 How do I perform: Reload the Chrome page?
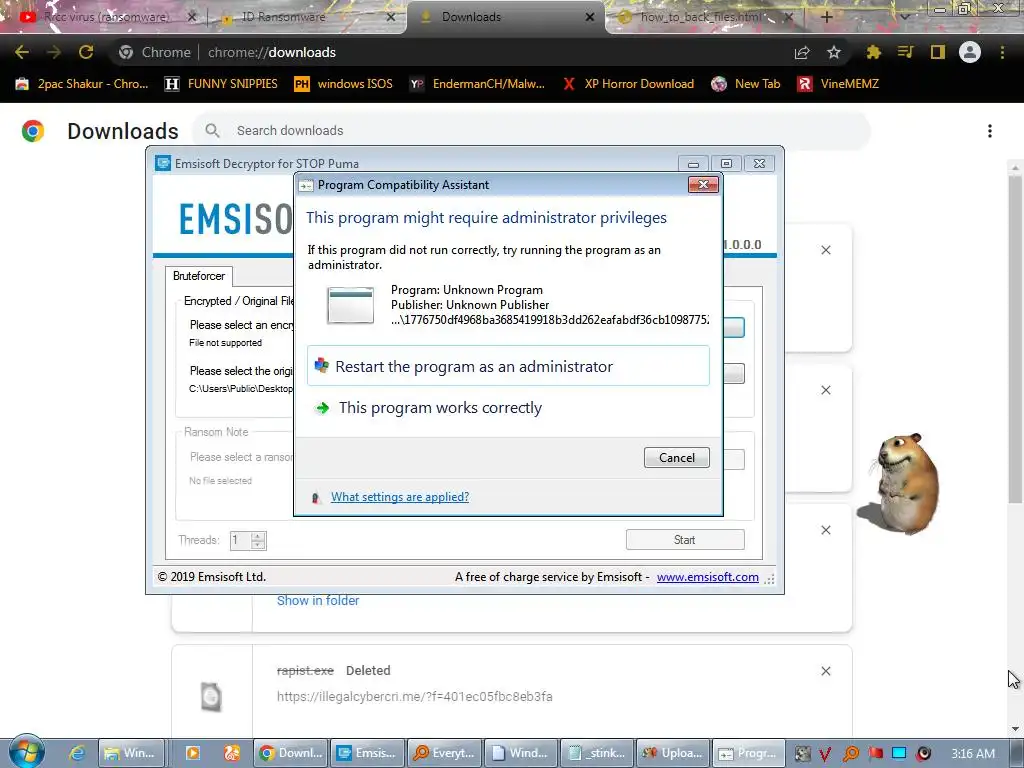[x=86, y=52]
